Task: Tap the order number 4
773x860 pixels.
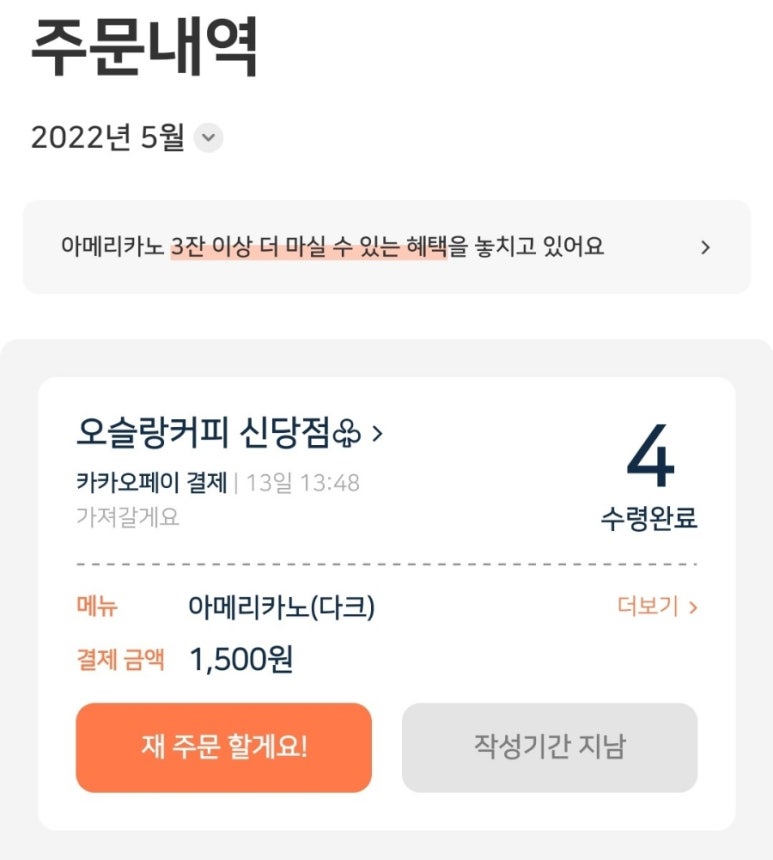Action: pyautogui.click(x=650, y=458)
